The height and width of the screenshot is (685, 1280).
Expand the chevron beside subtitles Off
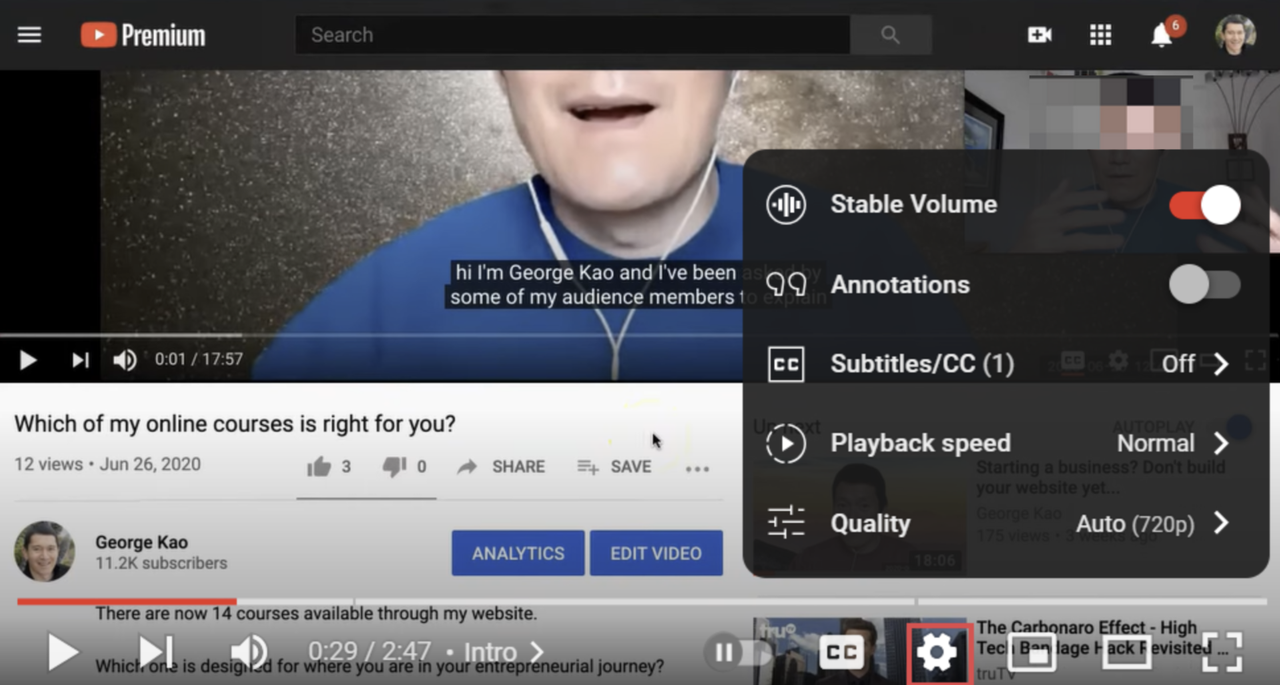point(1221,364)
